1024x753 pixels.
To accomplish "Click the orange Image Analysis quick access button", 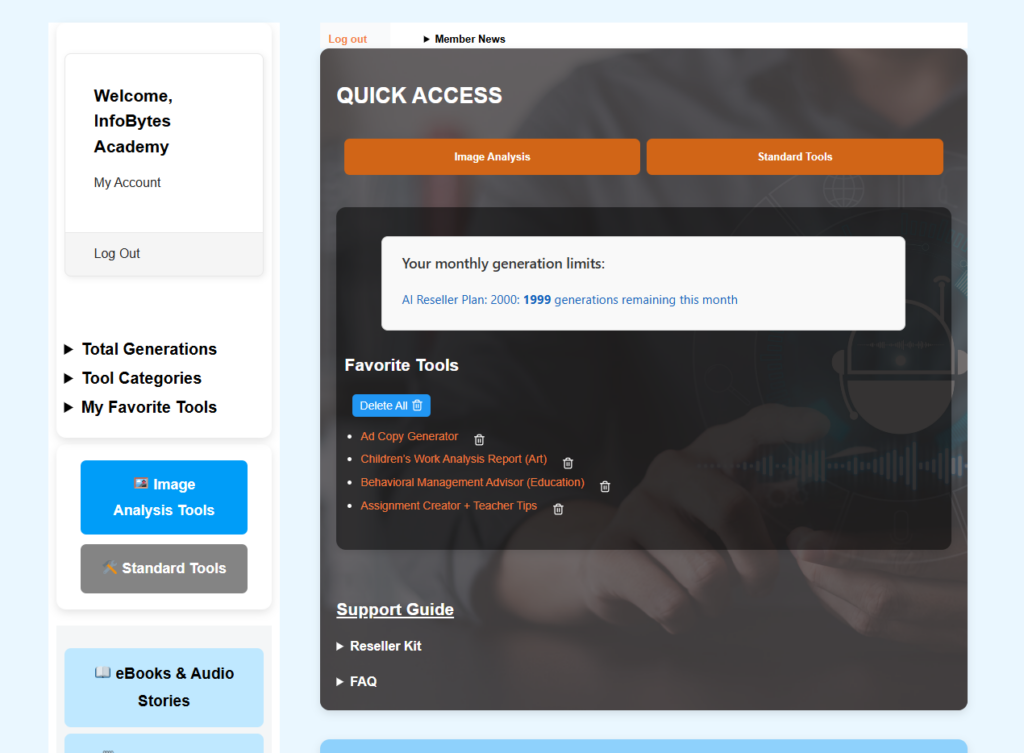I will pos(491,156).
